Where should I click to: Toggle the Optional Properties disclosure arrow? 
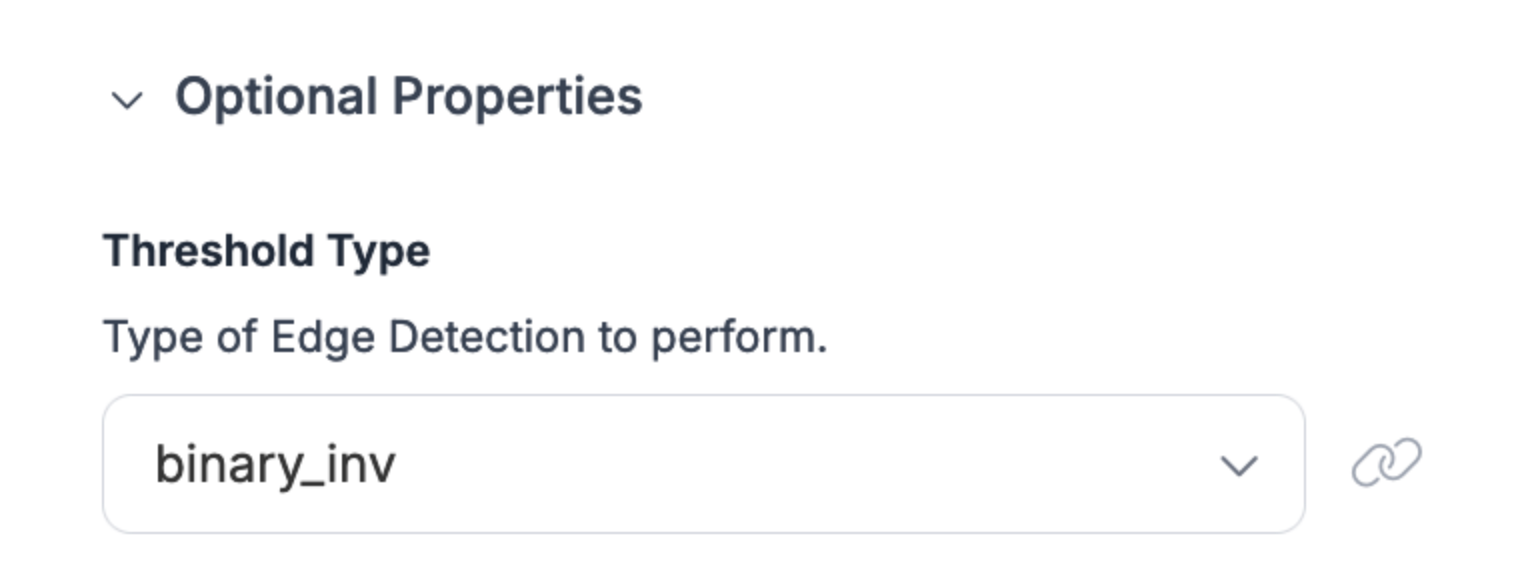[x=127, y=100]
